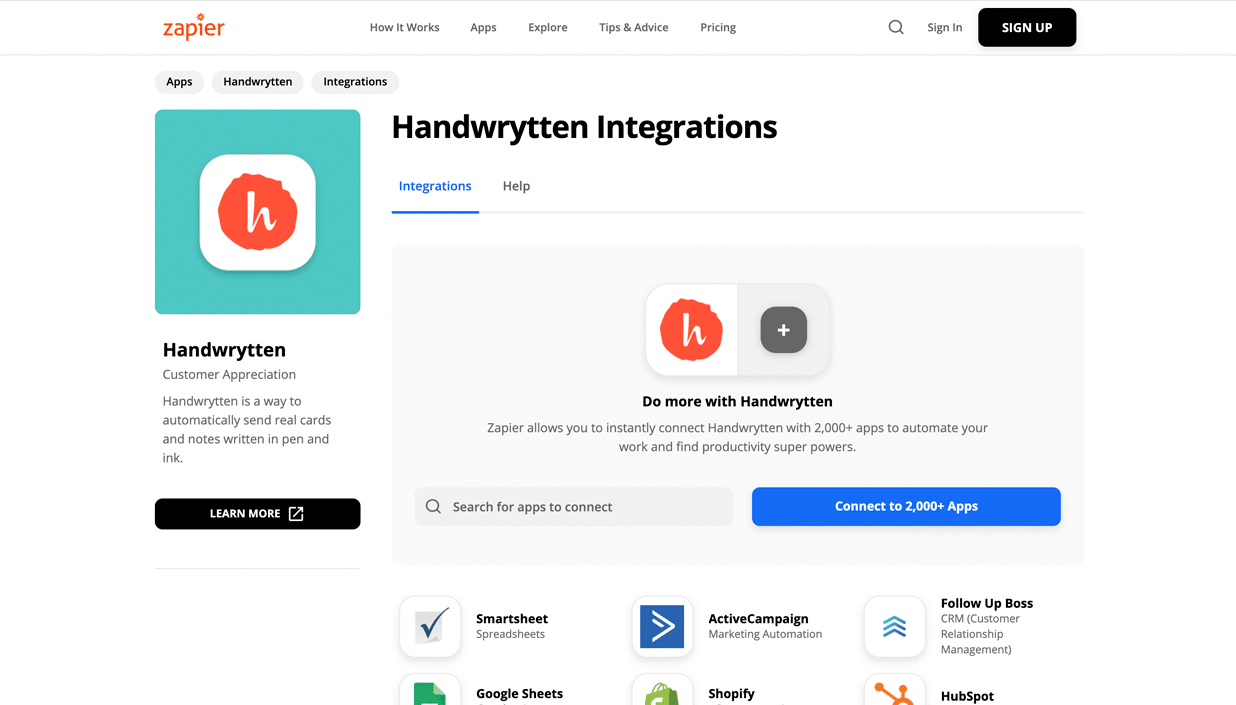Open Tips & Advice in the navigation
Screen dimensions: 1236x705
pyautogui.click(x=633, y=27)
